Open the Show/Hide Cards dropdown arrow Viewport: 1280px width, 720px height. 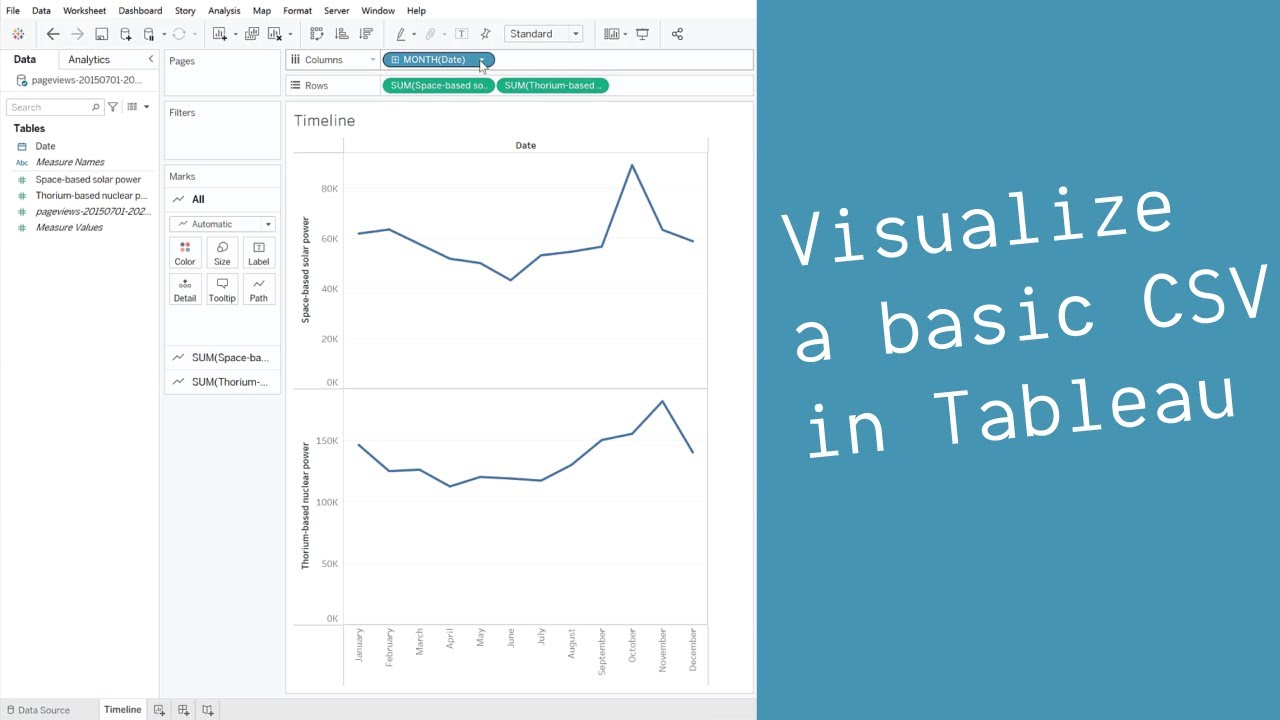tap(625, 34)
